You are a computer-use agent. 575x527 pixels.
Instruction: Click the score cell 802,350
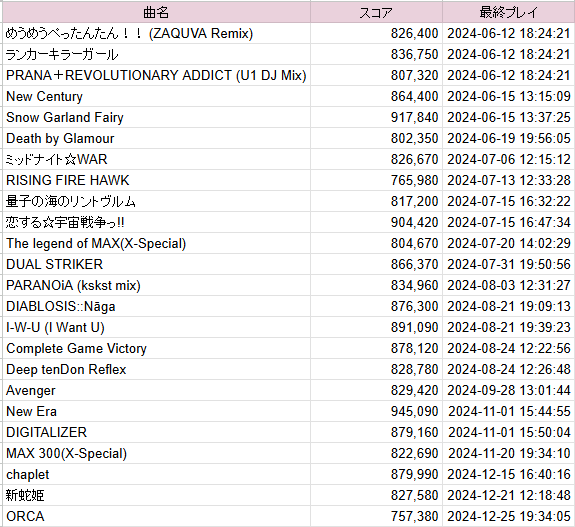(376, 138)
